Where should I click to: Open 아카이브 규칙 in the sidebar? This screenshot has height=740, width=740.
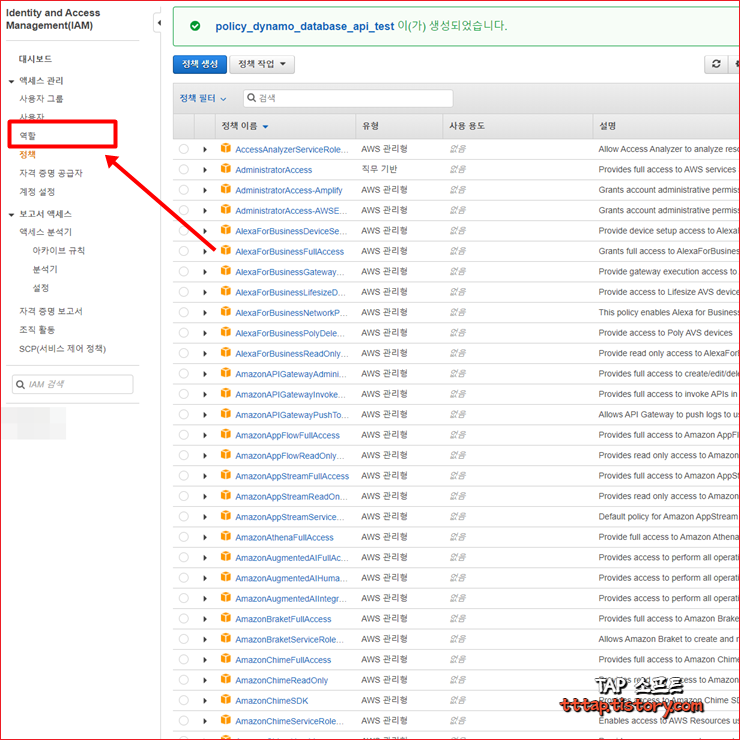tap(59, 251)
